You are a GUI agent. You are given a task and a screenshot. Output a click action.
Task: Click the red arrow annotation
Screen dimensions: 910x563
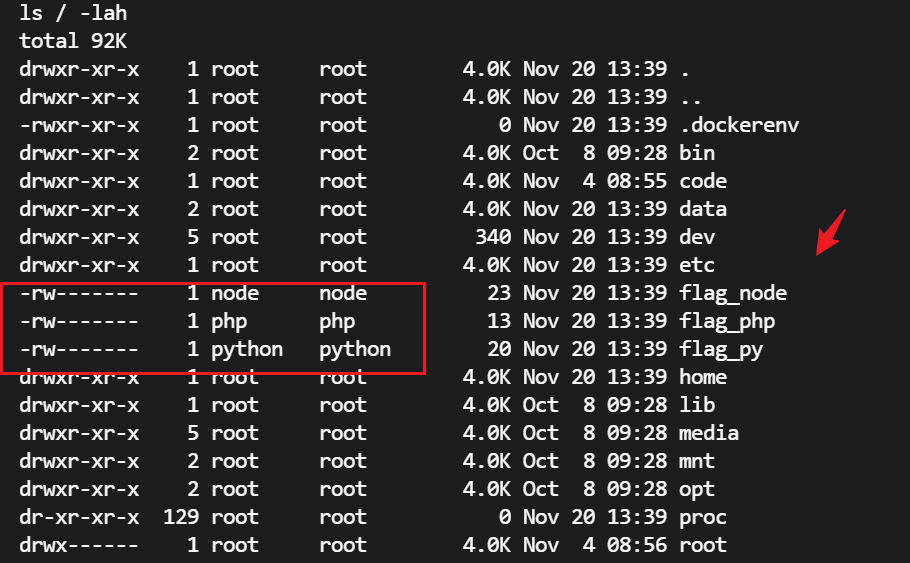point(831,232)
